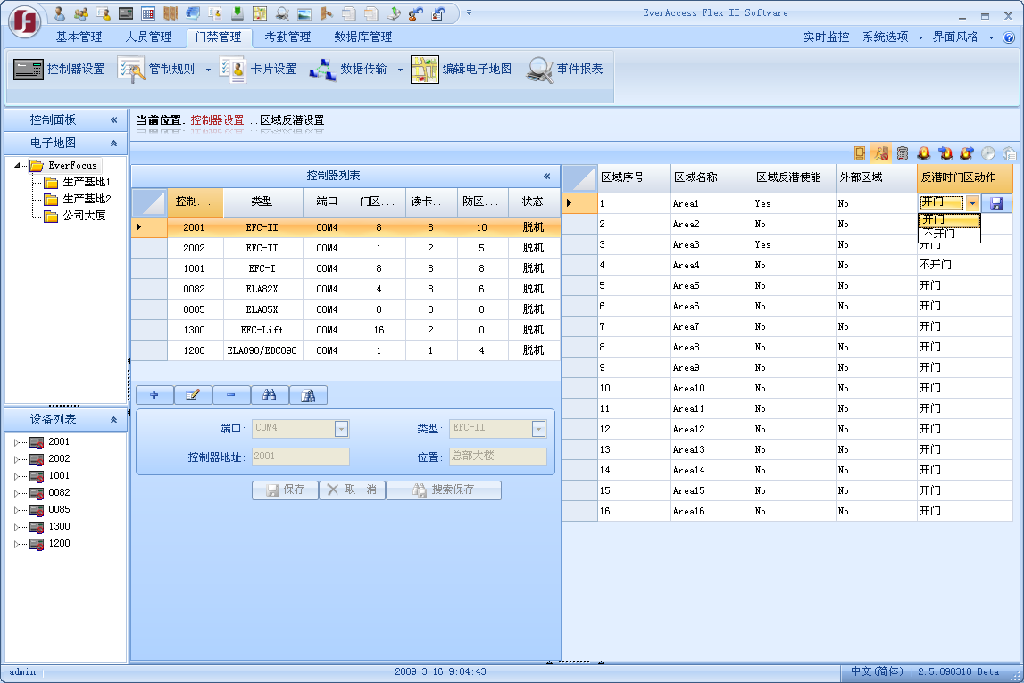Expand device 2001 in 设备列表 tree
This screenshot has height=683, width=1024.
(17, 442)
